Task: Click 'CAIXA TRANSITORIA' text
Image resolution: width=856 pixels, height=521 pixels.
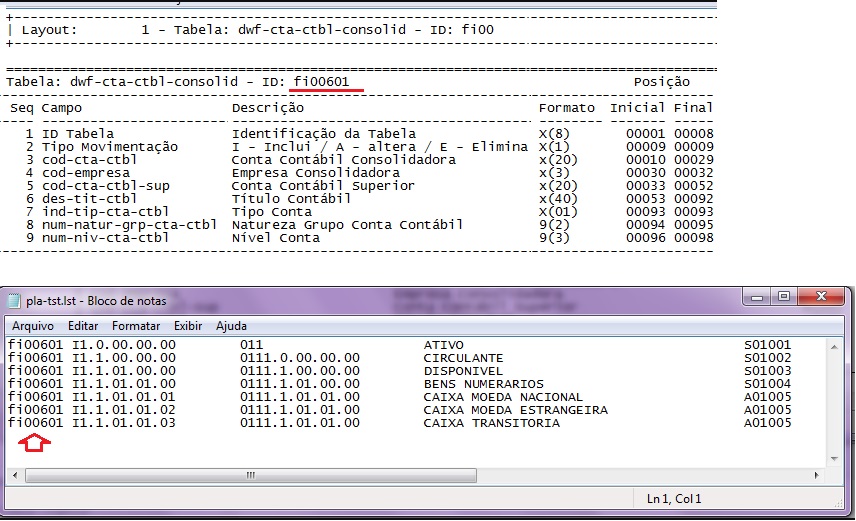Action: (491, 423)
